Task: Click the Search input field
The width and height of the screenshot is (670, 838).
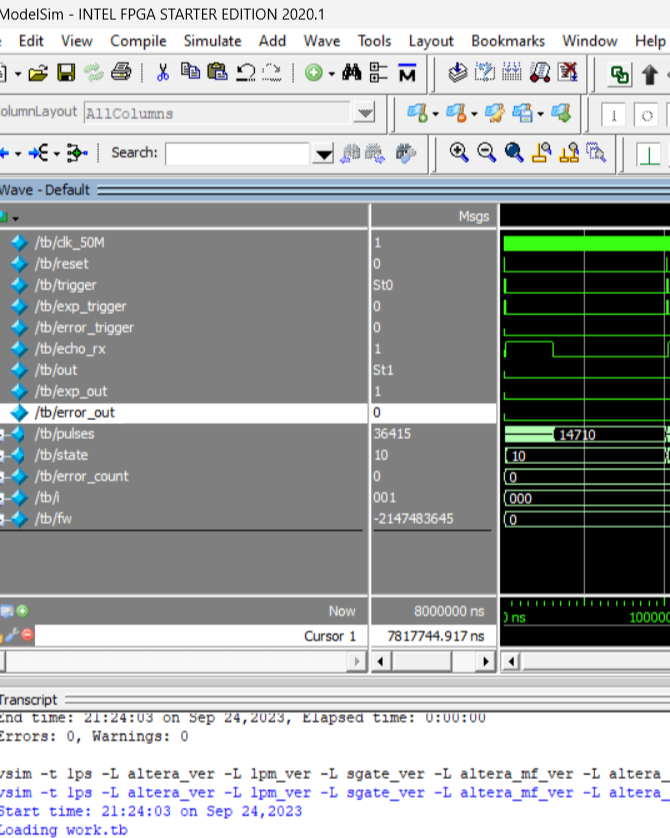Action: (x=237, y=154)
